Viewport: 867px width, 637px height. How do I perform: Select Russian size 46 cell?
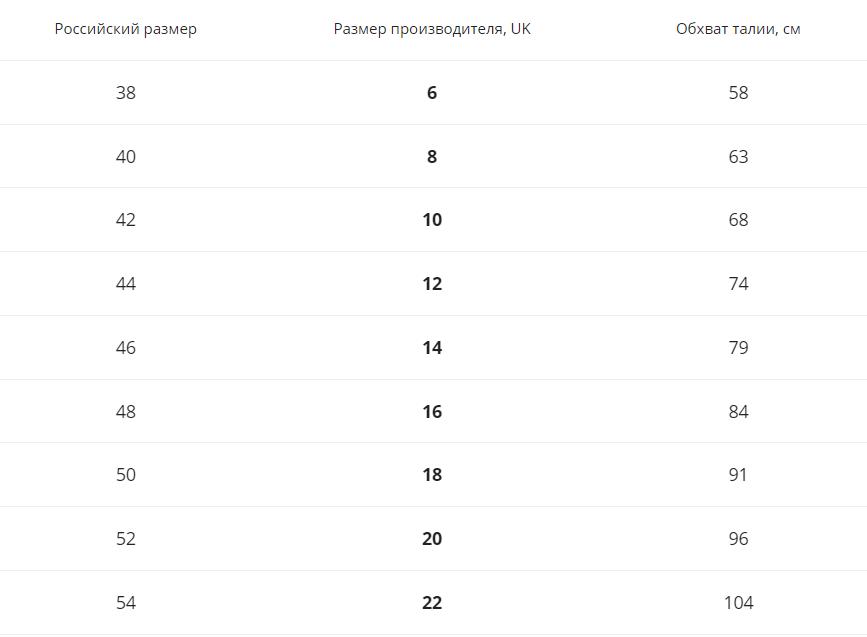(126, 348)
